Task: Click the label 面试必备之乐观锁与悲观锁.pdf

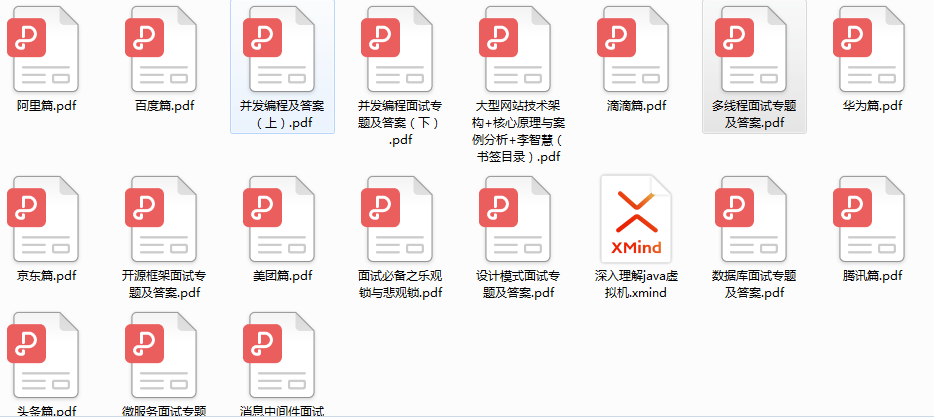Action: (400, 285)
